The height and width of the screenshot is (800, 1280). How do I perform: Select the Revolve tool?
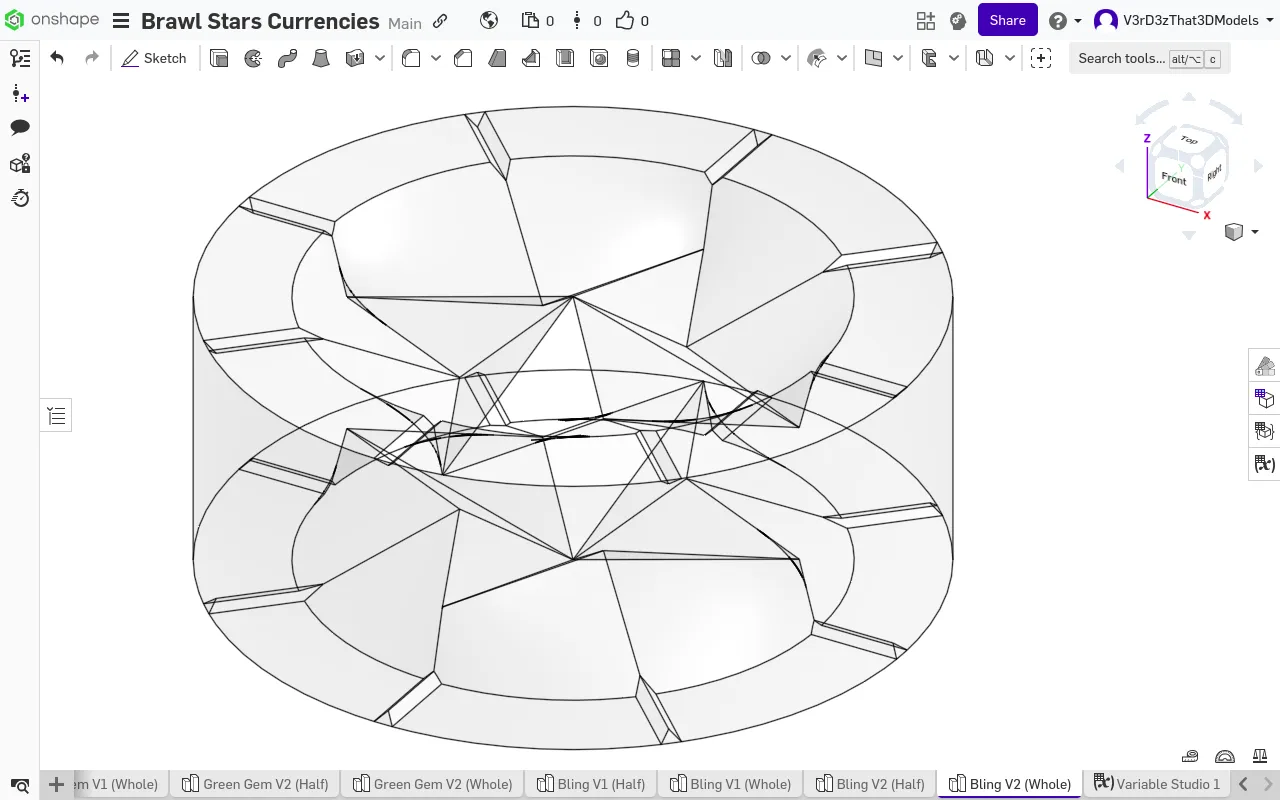tap(253, 58)
